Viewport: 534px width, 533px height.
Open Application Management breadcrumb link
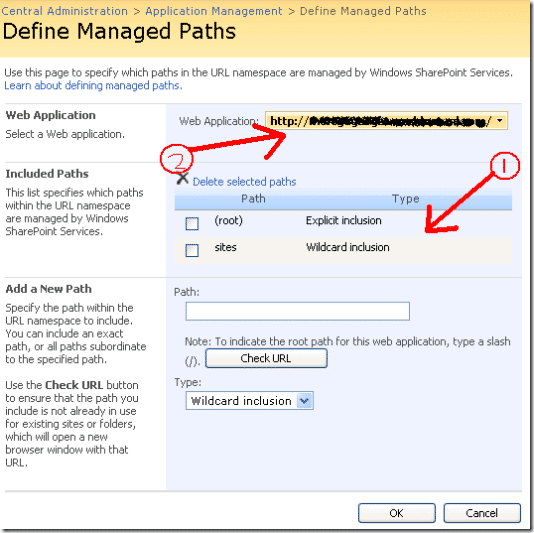point(214,11)
